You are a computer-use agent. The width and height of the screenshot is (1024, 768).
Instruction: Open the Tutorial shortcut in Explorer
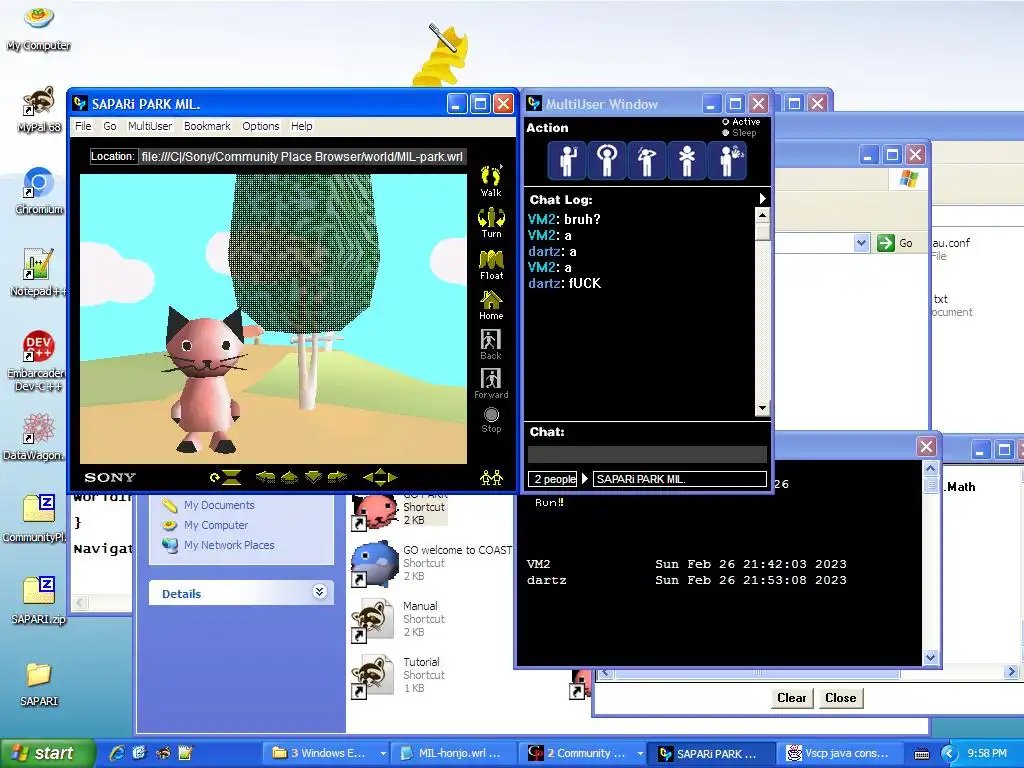click(399, 675)
